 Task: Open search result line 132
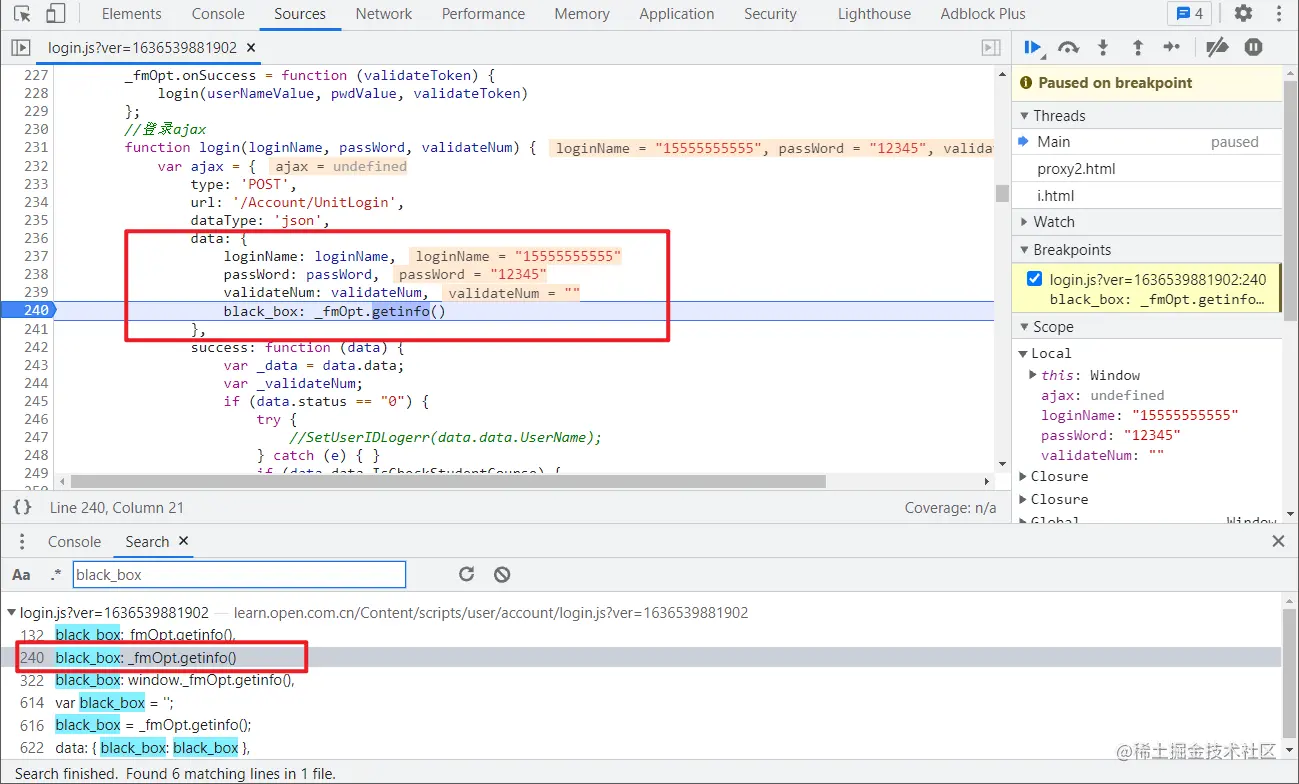pyautogui.click(x=640, y=635)
